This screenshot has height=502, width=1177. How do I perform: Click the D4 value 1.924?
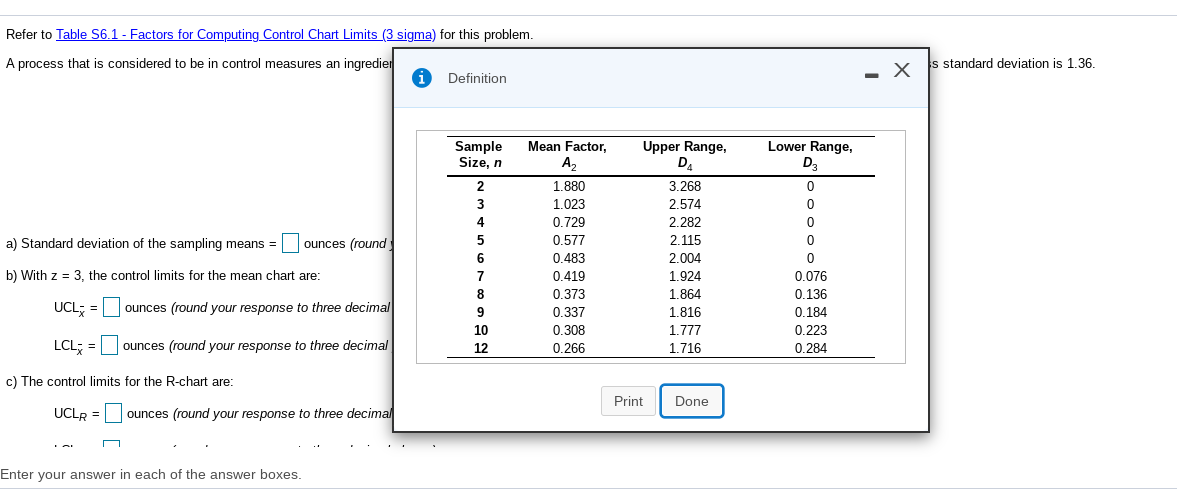point(685,277)
